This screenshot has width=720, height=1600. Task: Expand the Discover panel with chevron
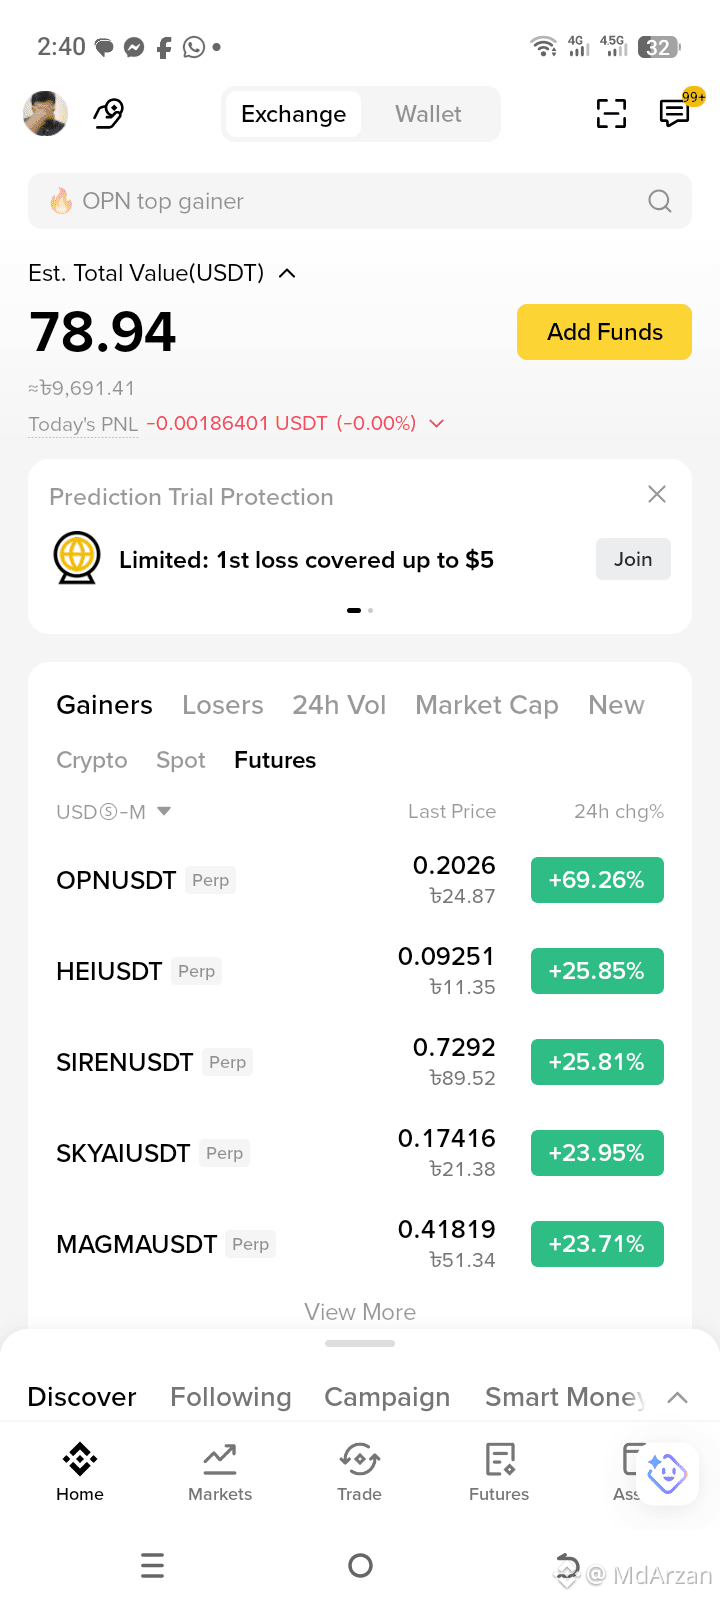pyautogui.click(x=677, y=1397)
